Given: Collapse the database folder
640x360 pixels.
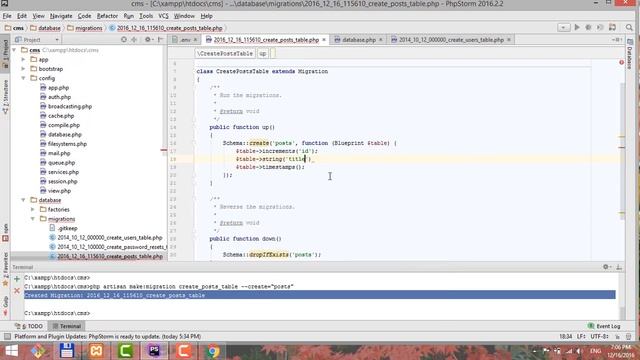Looking at the screenshot, I should tap(23, 200).
